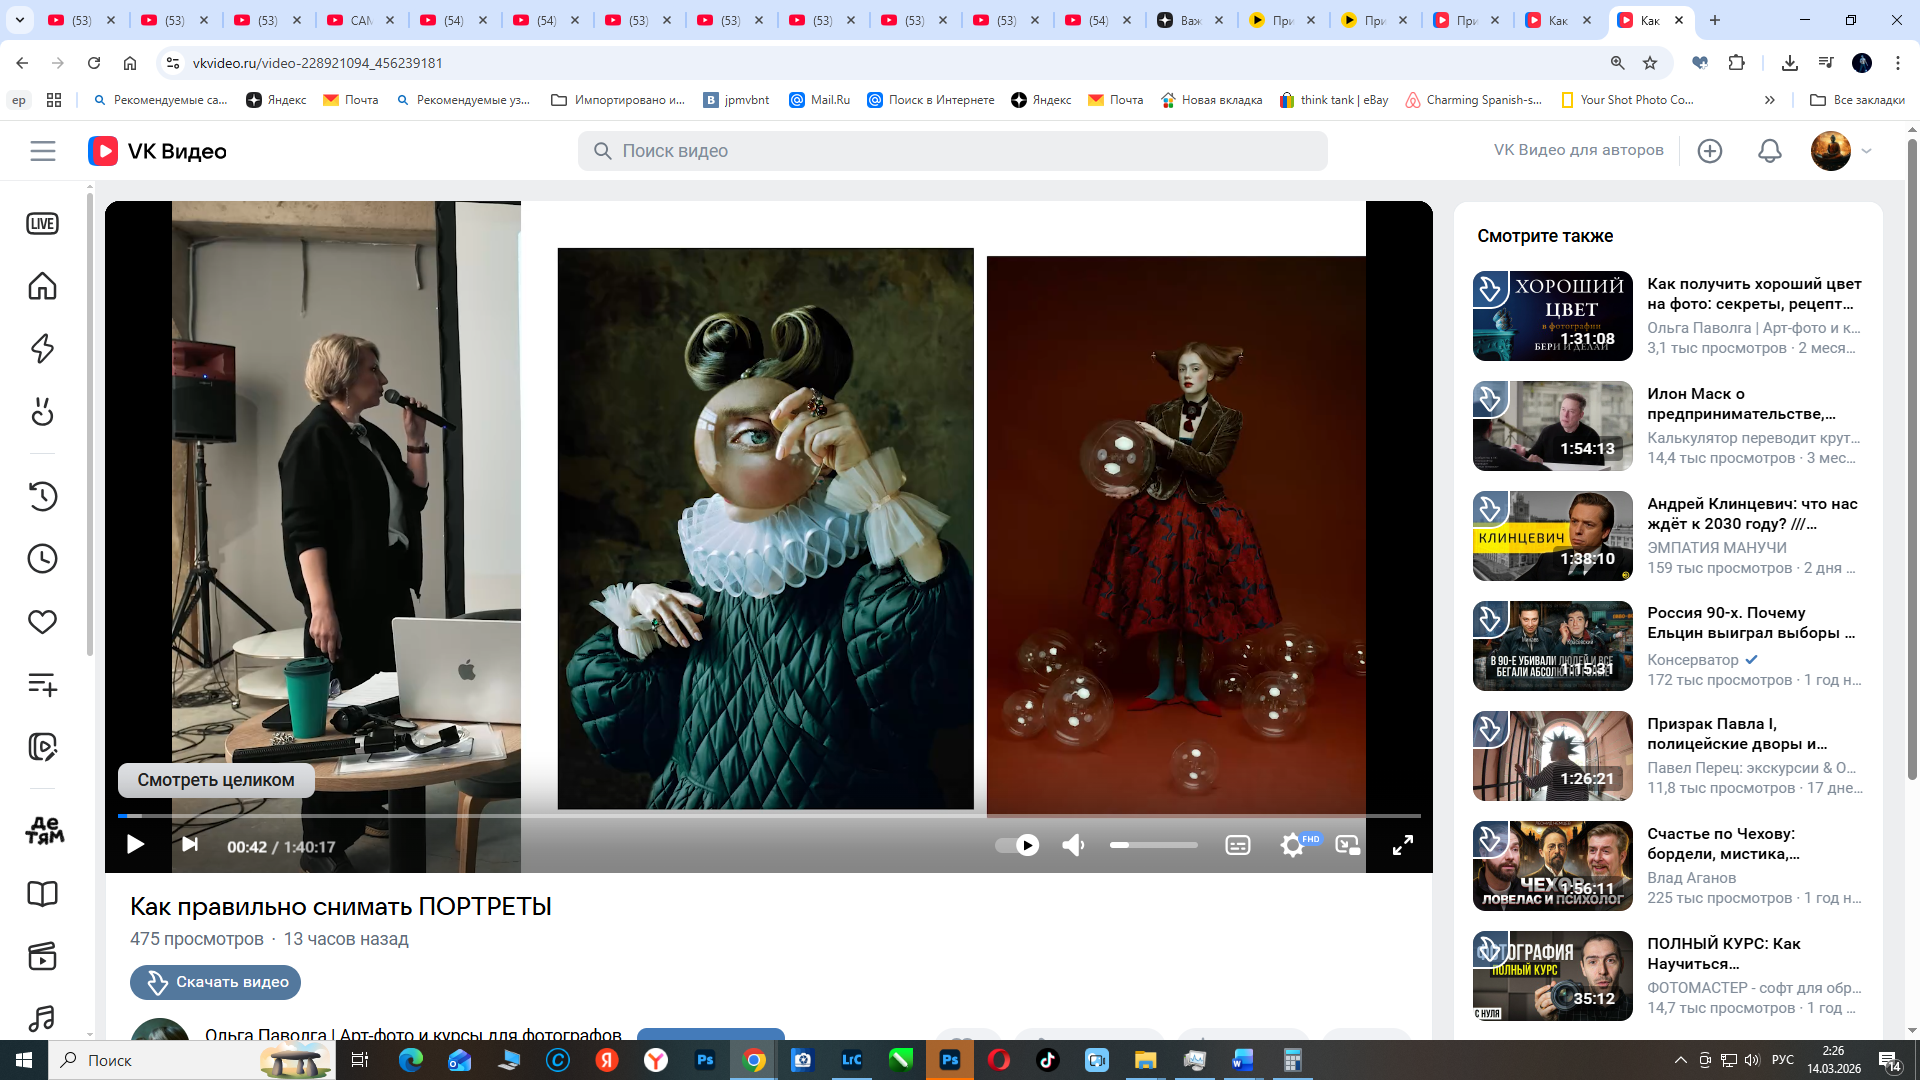Open liked videos heart icon
This screenshot has height=1080, width=1920.
42,622
